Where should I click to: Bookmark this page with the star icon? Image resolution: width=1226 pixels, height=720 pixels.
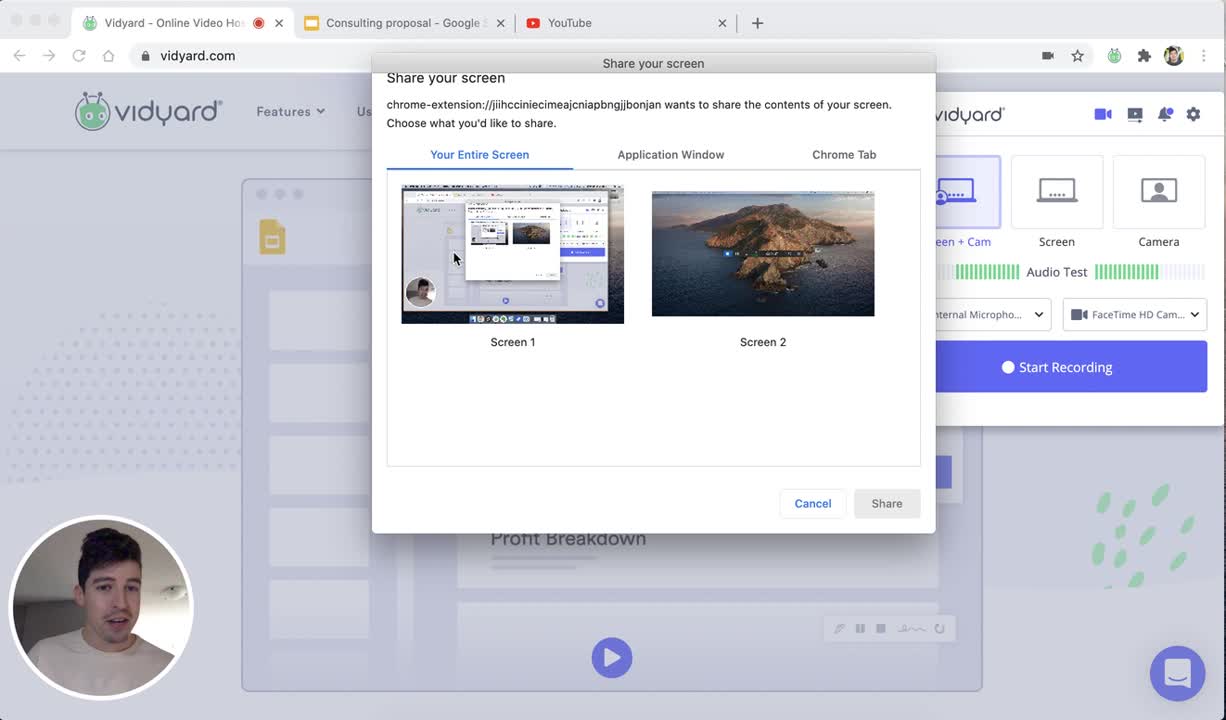[1077, 56]
